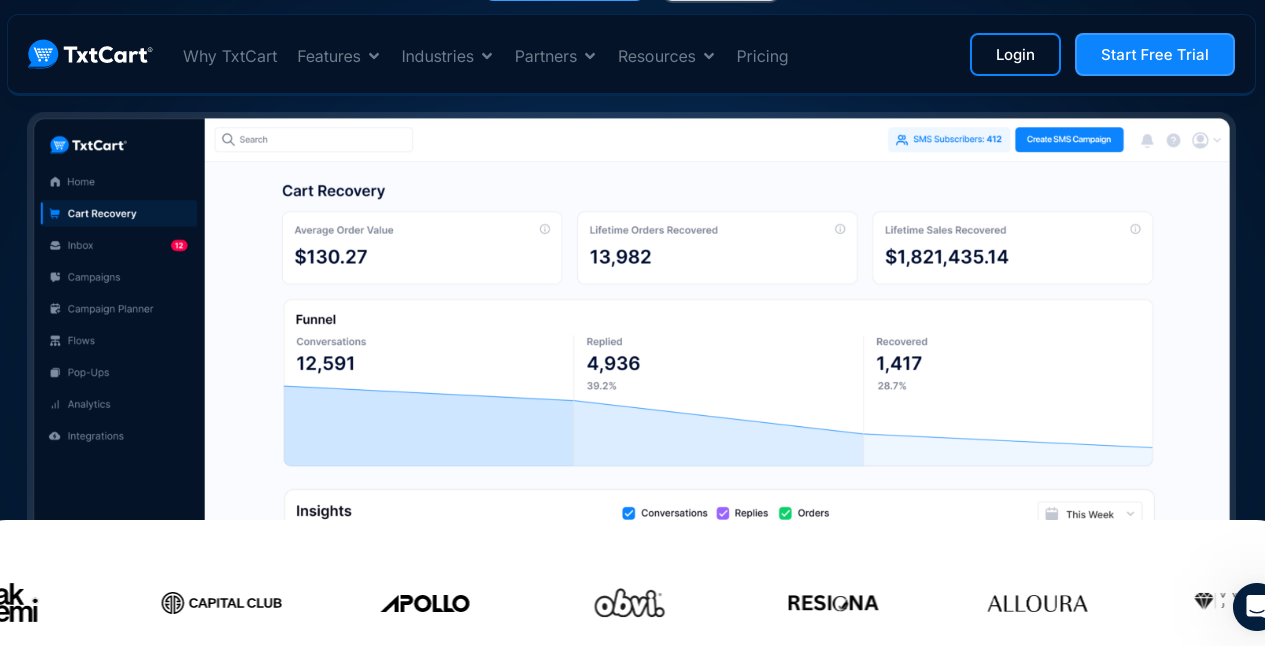Expand the Features dropdown menu
This screenshot has width=1265, height=646.
click(338, 56)
